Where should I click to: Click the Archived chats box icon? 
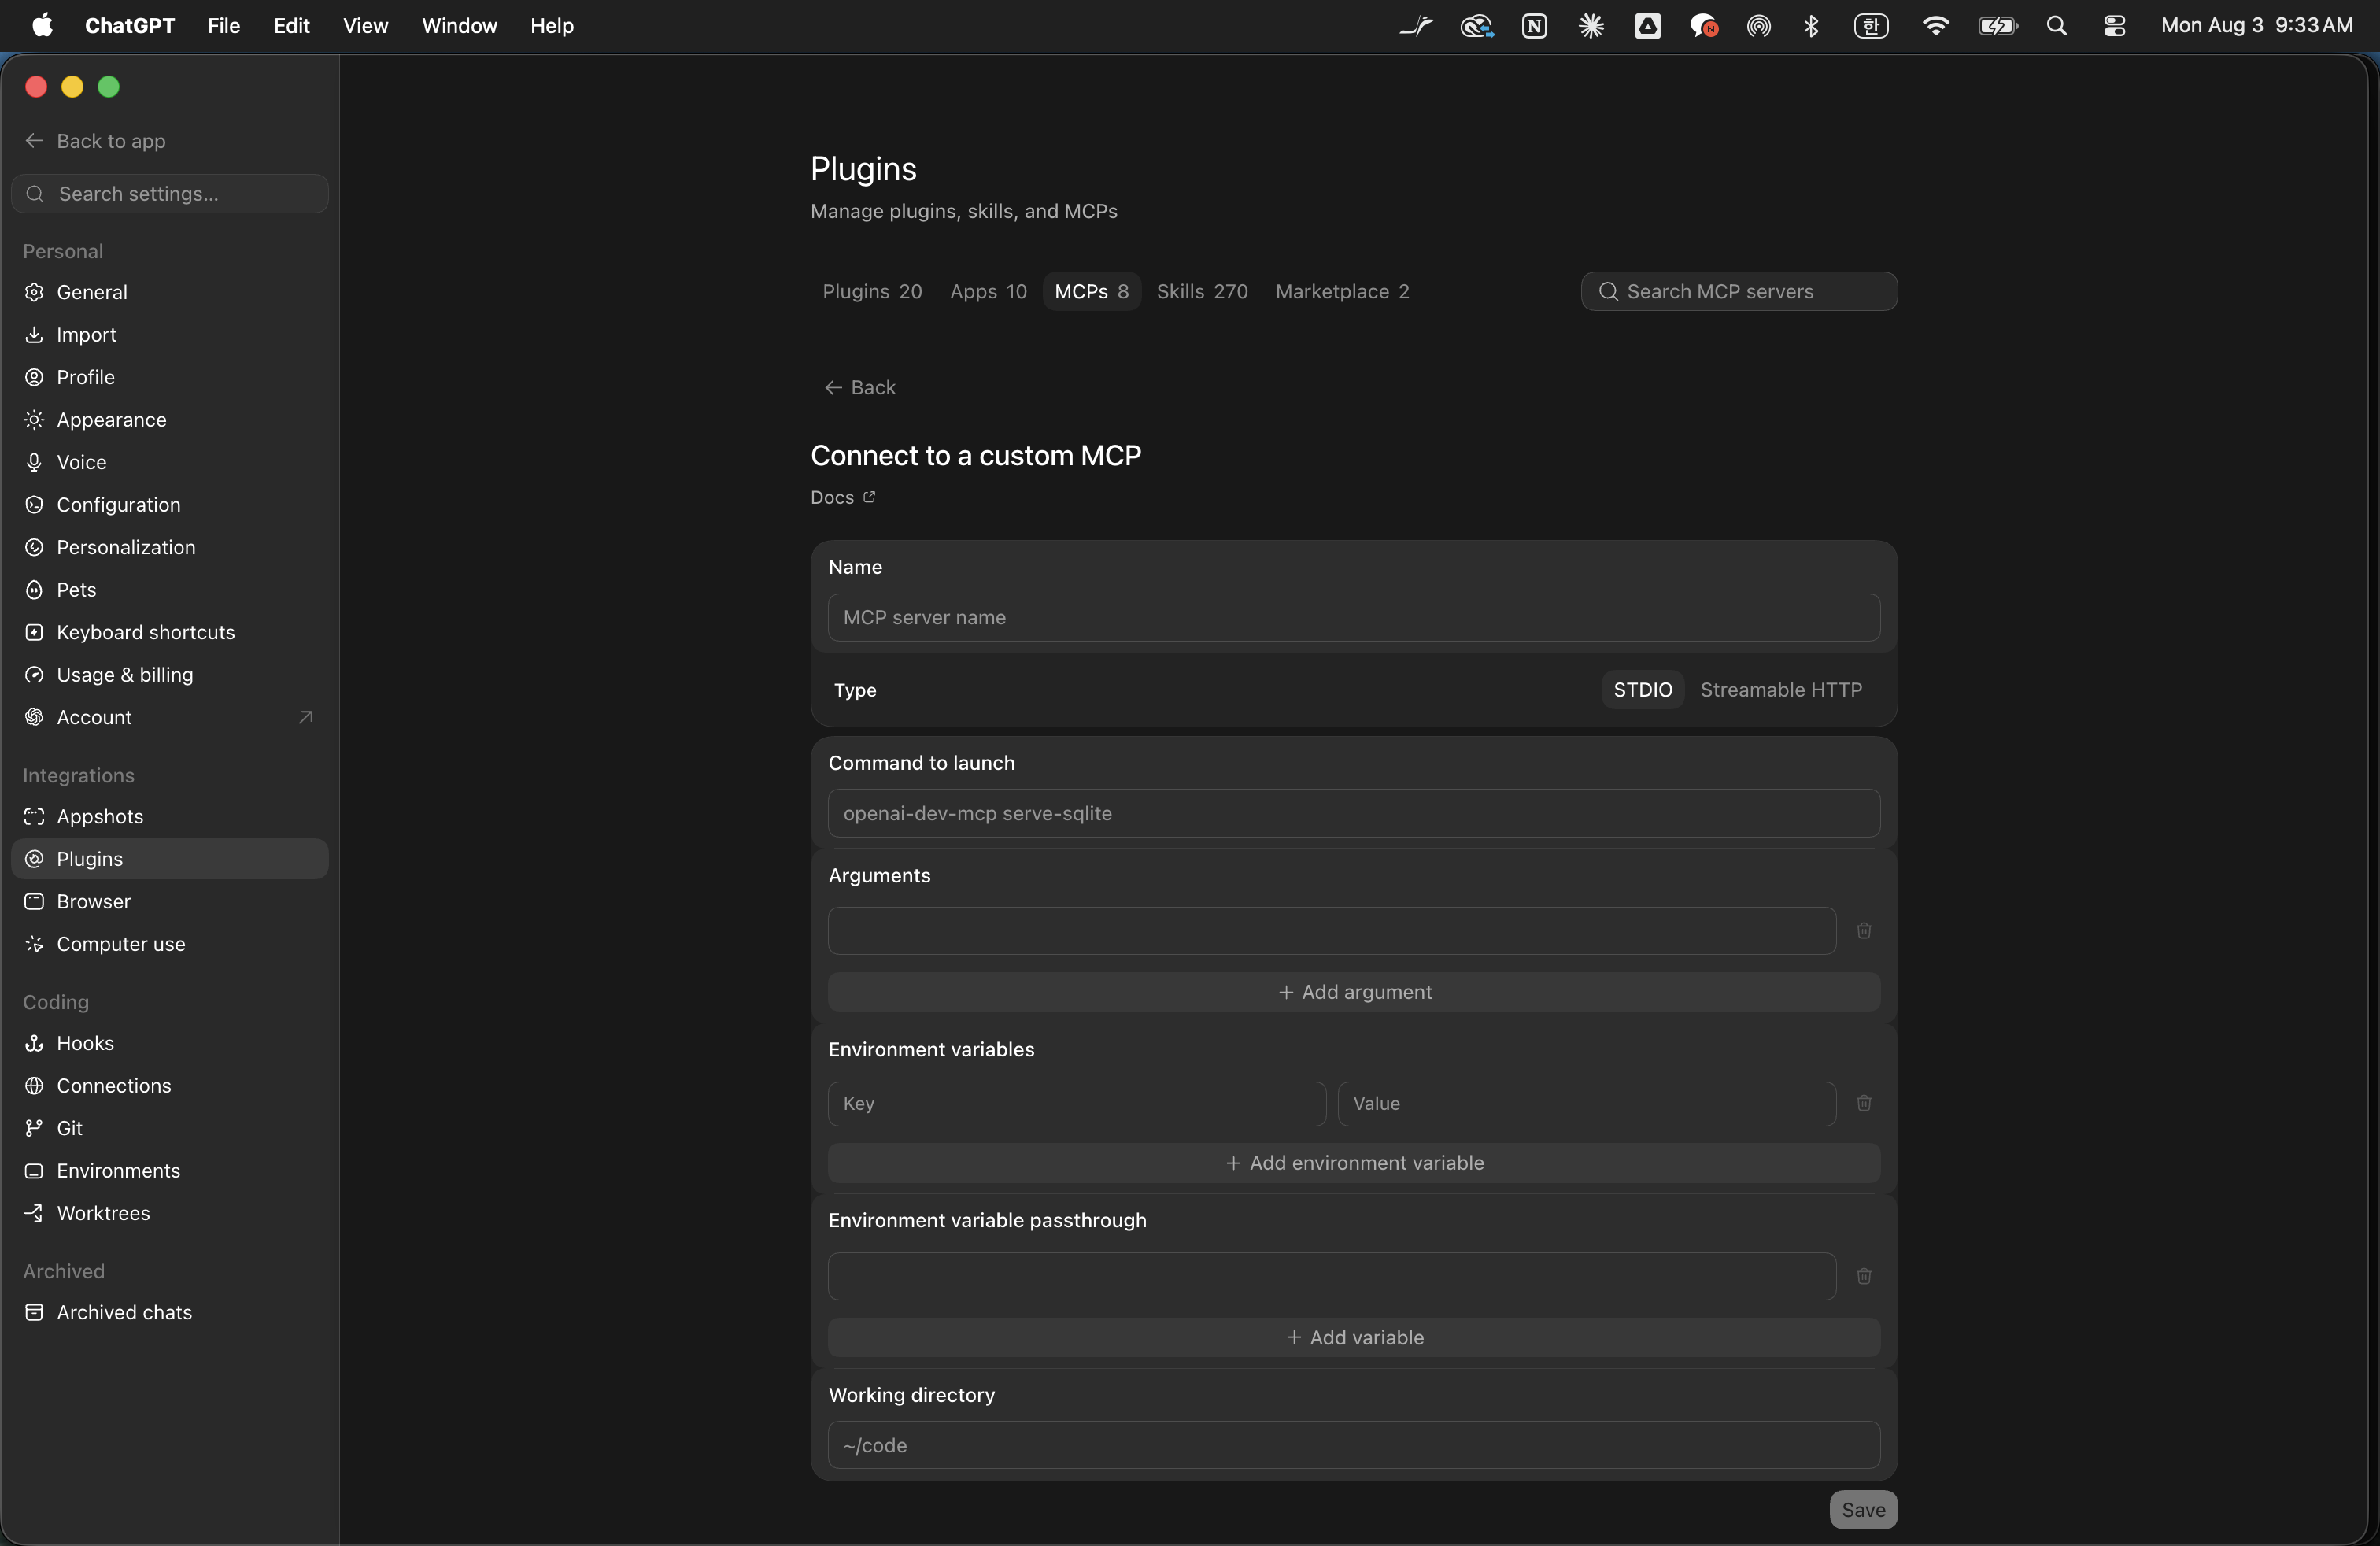34,1312
